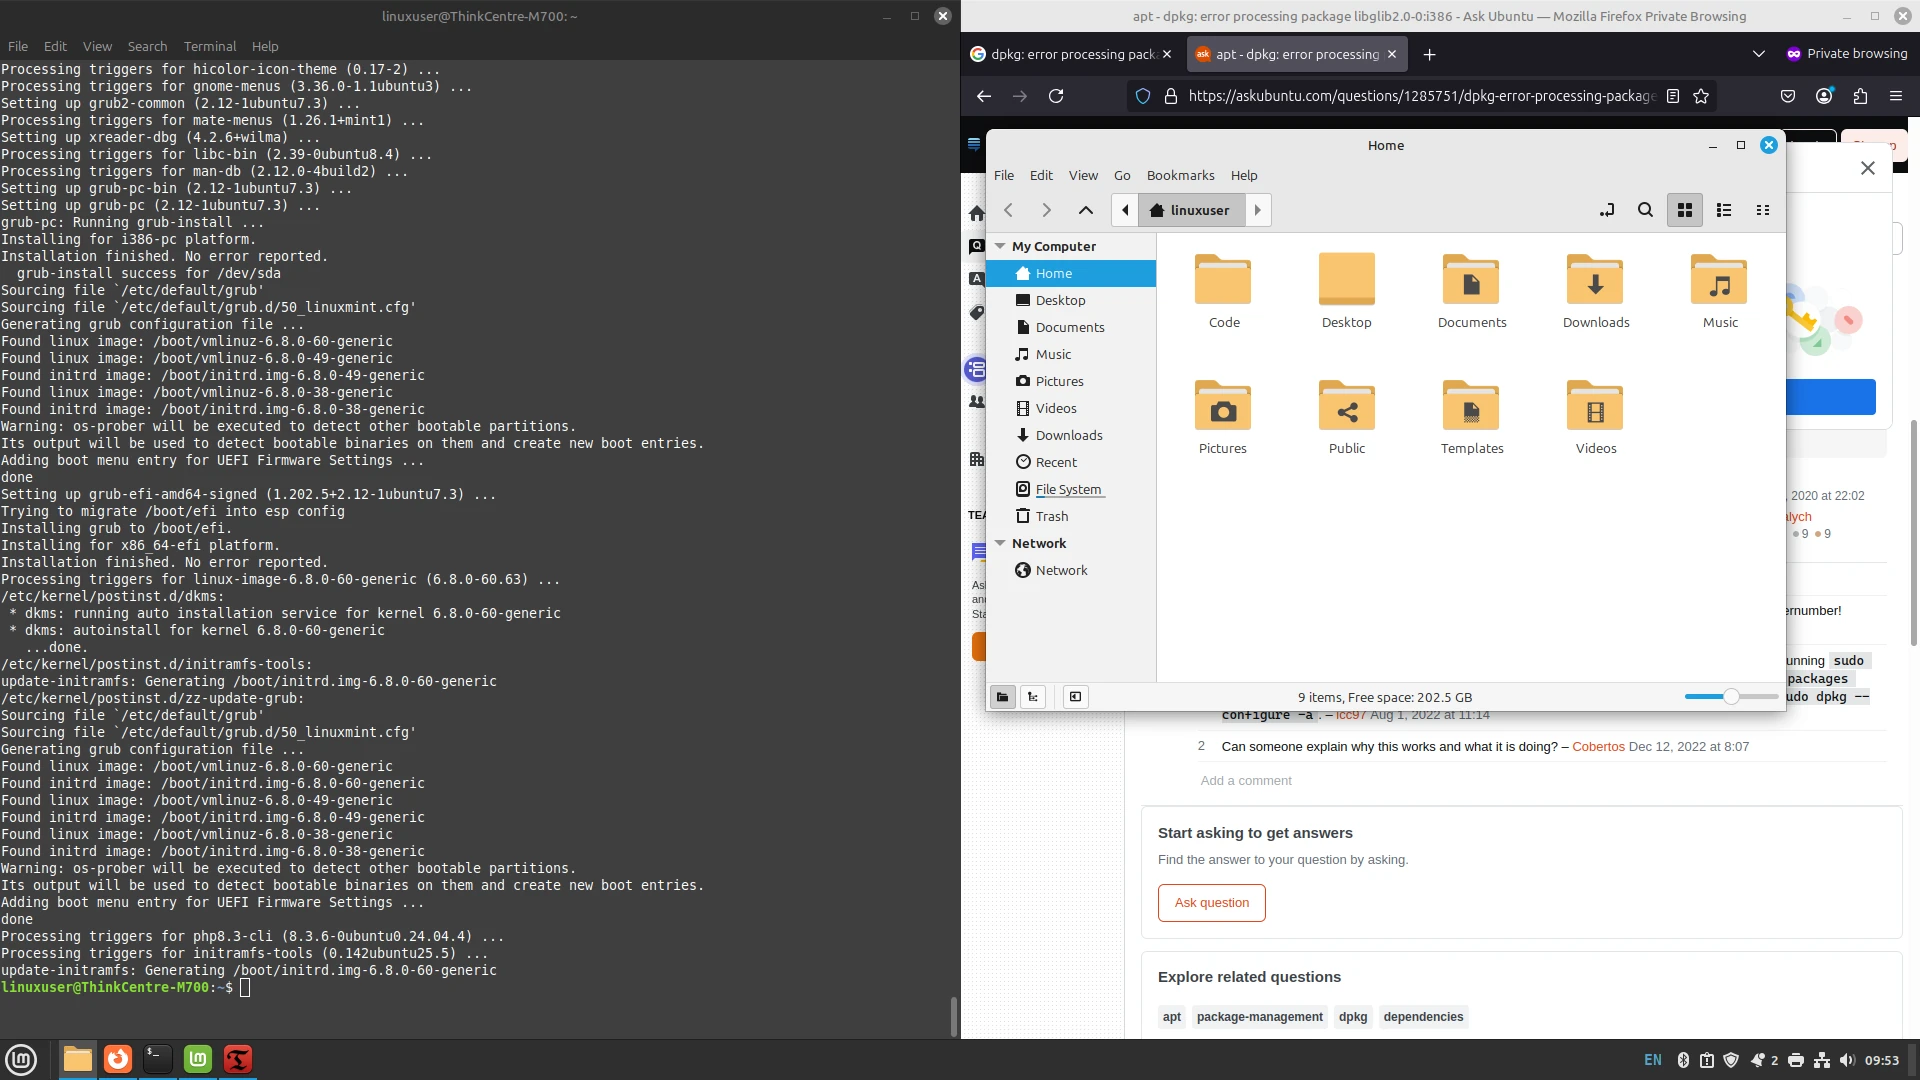Open file manager View menu

pyautogui.click(x=1083, y=175)
